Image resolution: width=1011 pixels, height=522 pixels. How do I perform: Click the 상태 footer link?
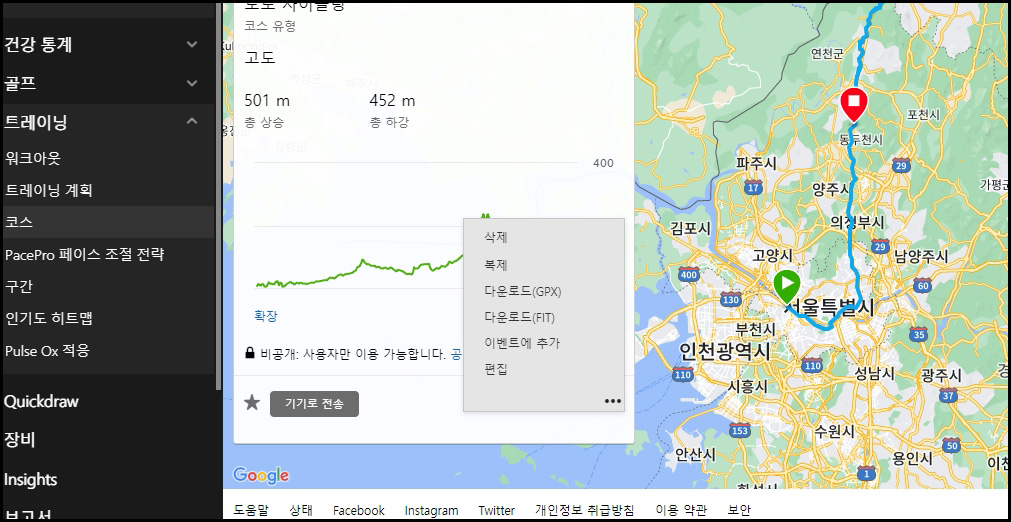(301, 510)
